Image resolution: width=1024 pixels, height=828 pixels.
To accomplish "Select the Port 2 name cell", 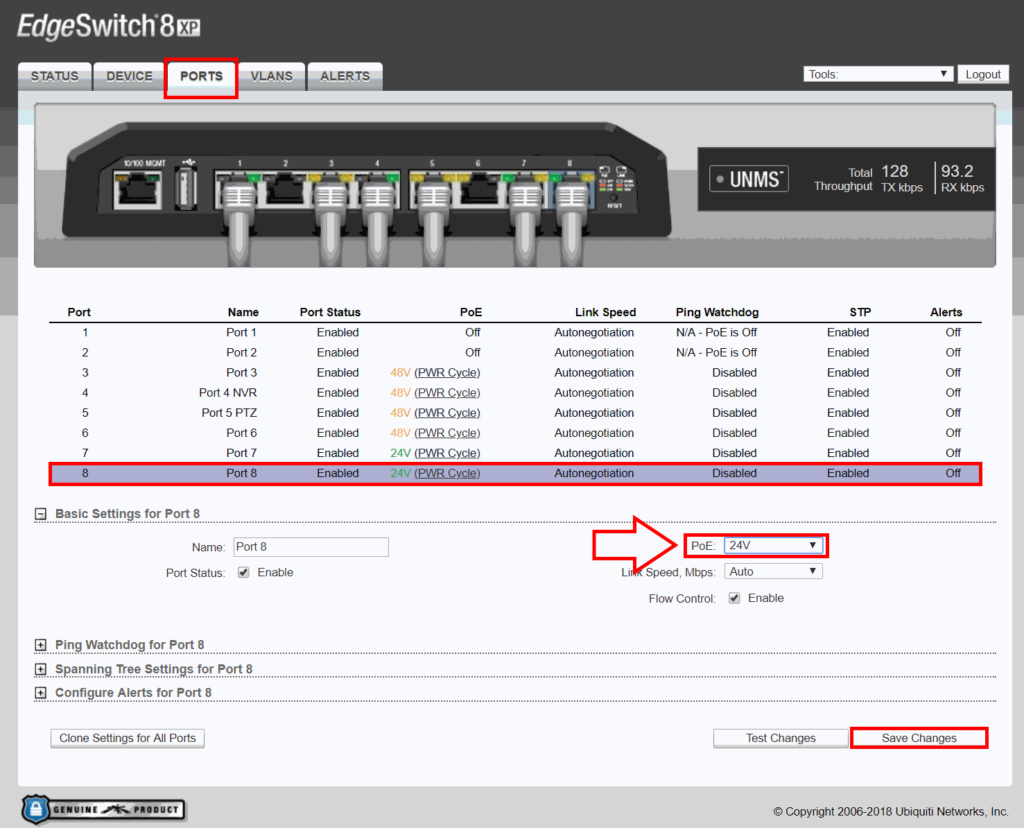I will tap(242, 353).
